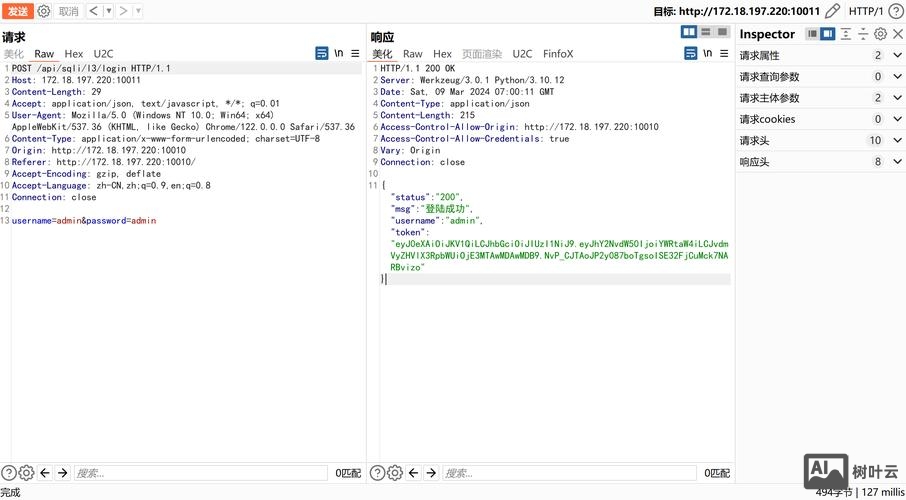Image resolution: width=906 pixels, height=500 pixels.
Task: Open Inspector settings gear
Action: [x=880, y=34]
